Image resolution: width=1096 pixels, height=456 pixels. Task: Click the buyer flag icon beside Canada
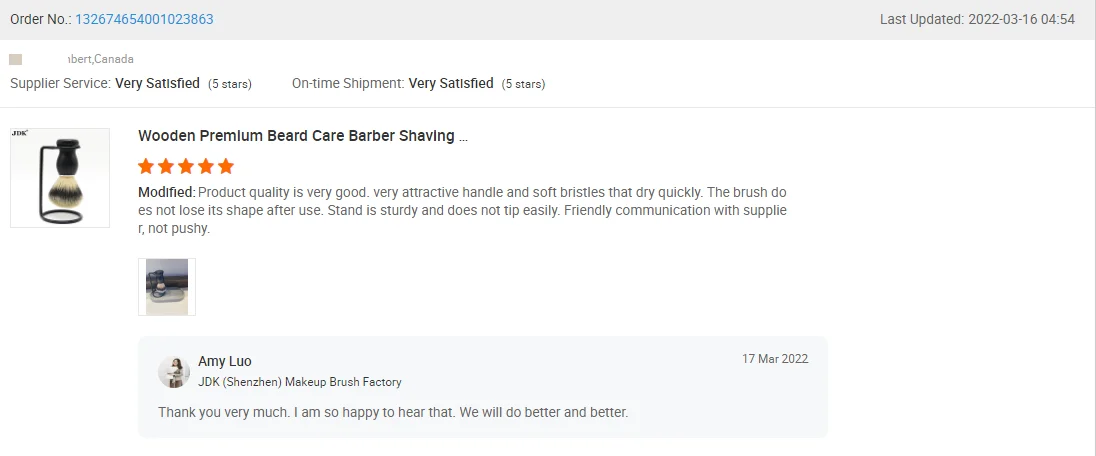pyautogui.click(x=16, y=60)
